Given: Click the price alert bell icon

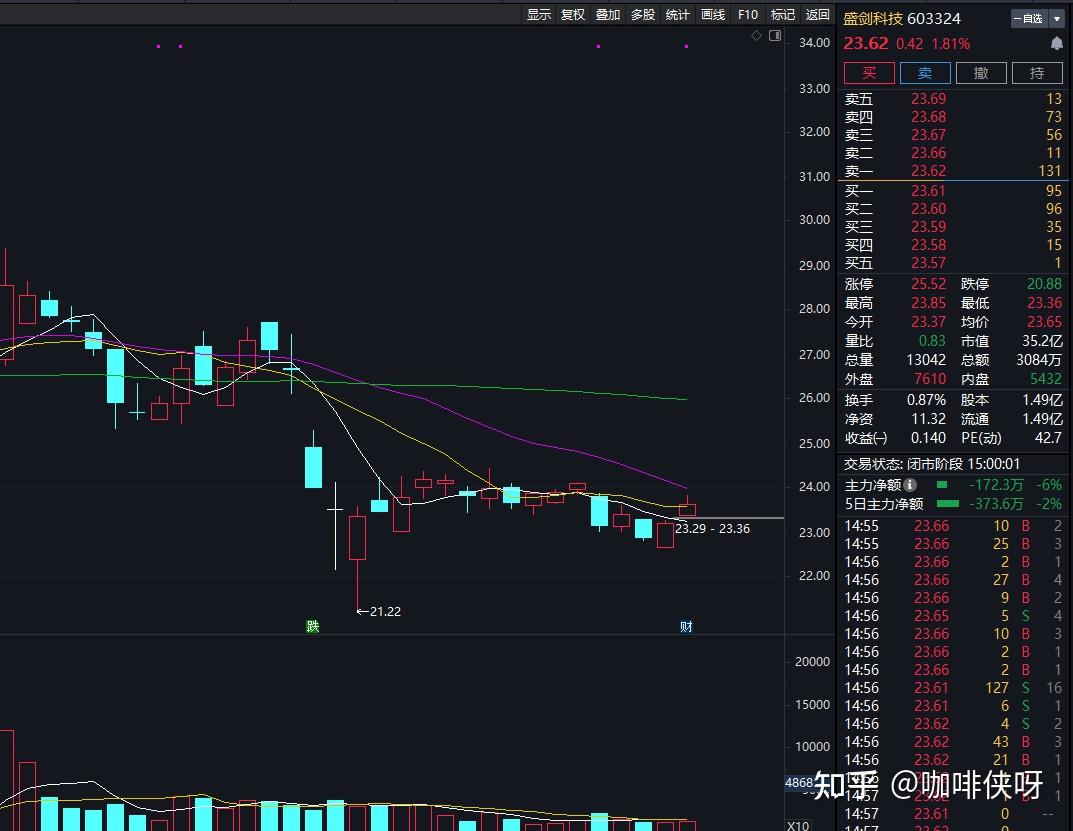Looking at the screenshot, I should click(1056, 44).
